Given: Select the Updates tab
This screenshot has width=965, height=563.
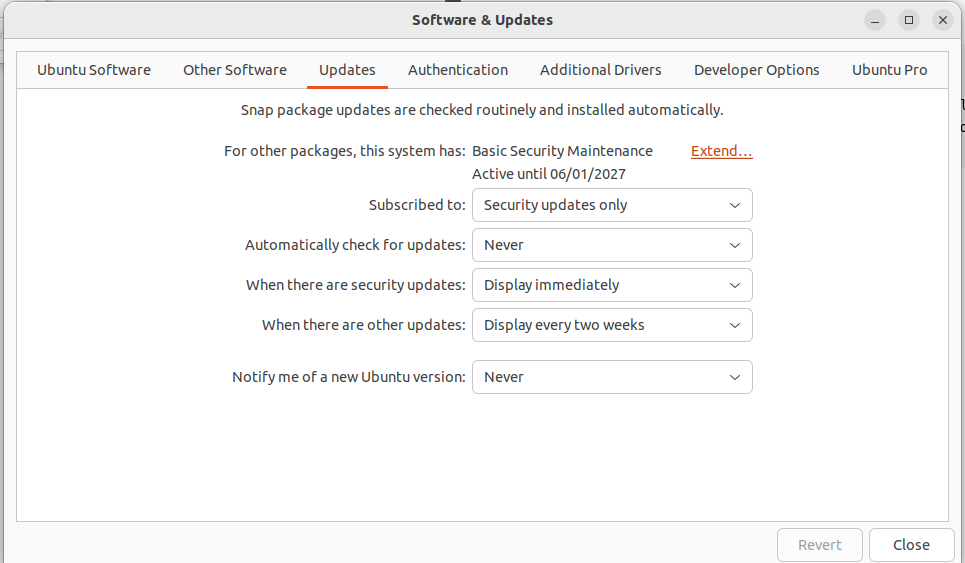Looking at the screenshot, I should coord(347,70).
